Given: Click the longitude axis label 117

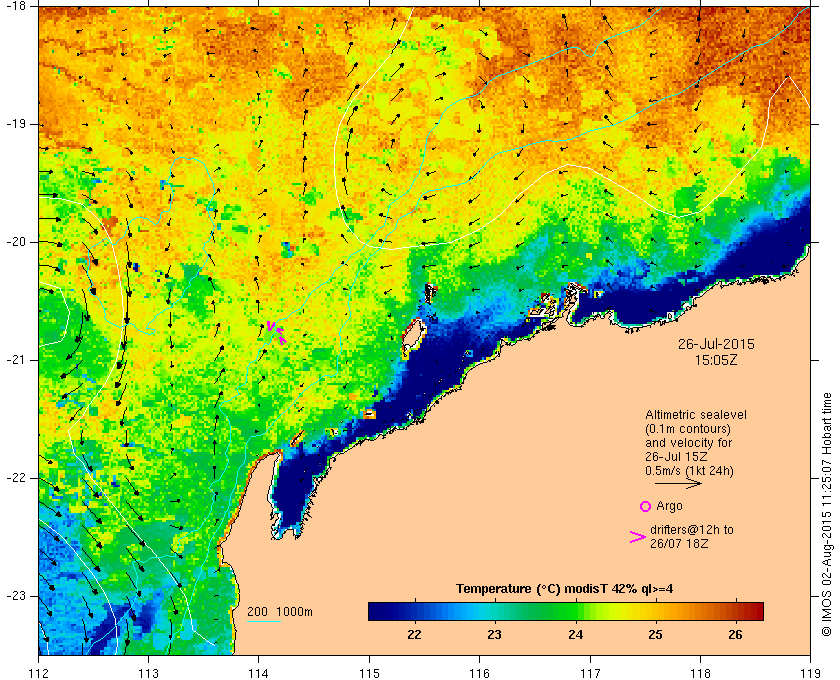Looking at the screenshot, I should click(x=590, y=673).
